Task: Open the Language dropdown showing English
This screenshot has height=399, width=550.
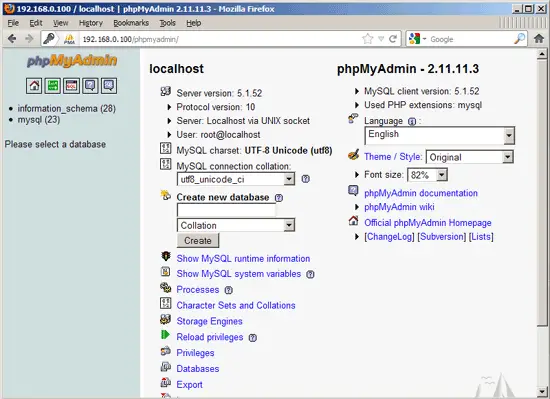Action: pos(440,135)
